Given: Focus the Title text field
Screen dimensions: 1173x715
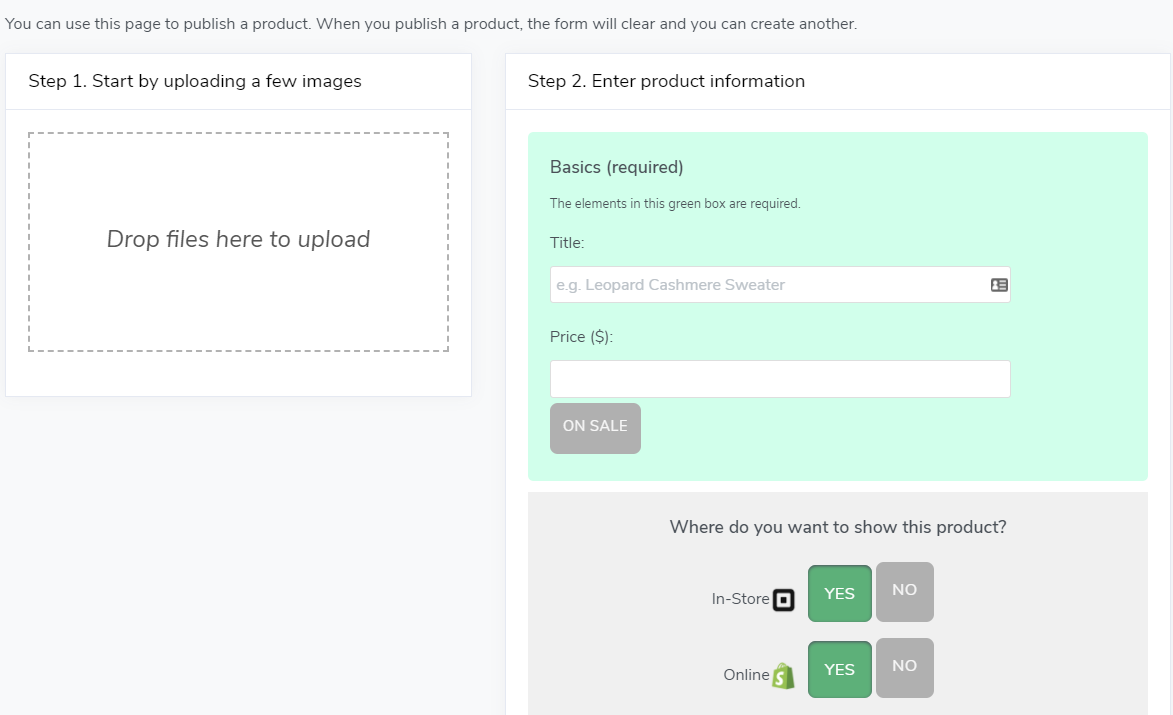Looking at the screenshot, I should tap(766, 285).
